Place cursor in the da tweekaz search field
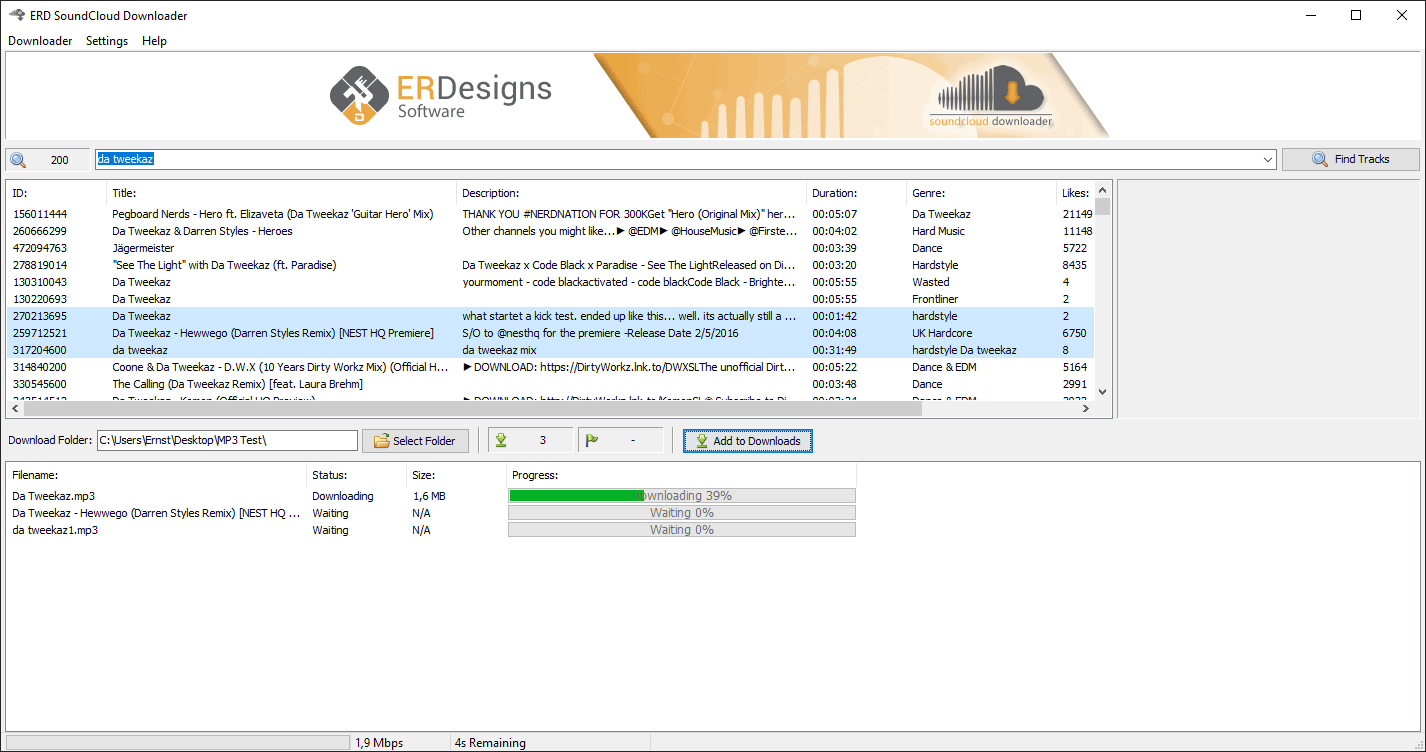1426x752 pixels. point(200,159)
